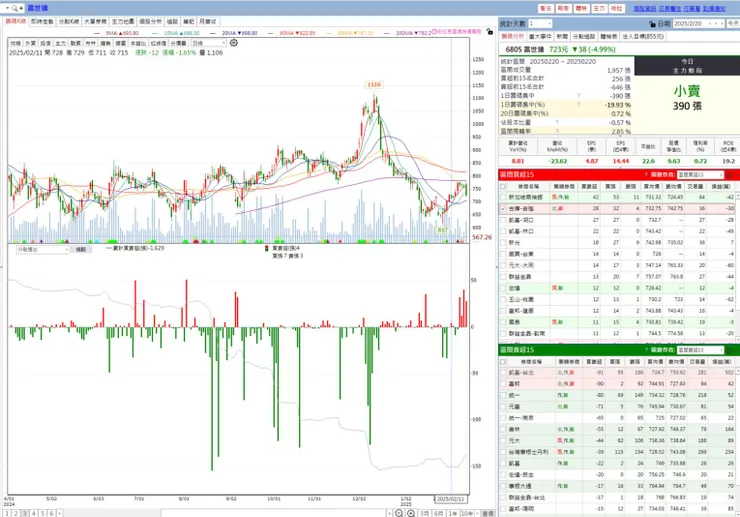
Task: Open the 日期 2025/2/20 date dropdown
Action: coord(698,24)
